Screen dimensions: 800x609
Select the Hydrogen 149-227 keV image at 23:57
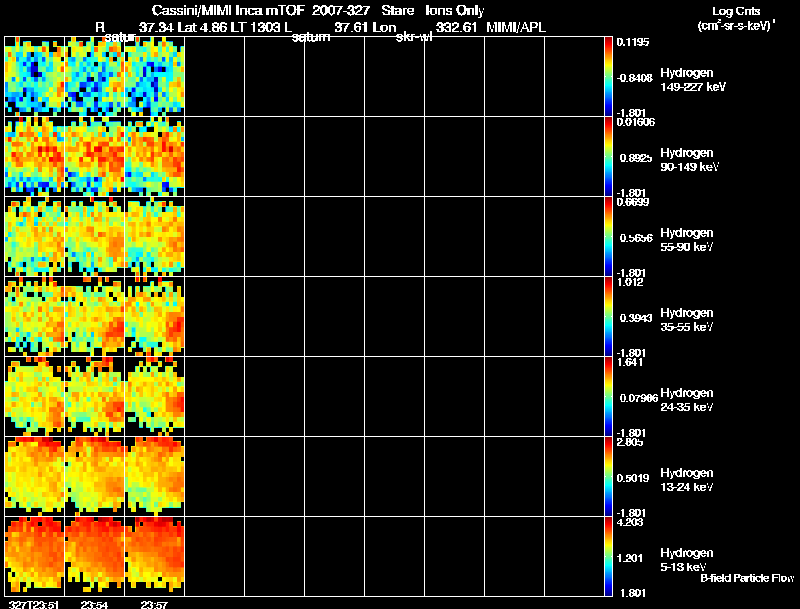coord(155,77)
